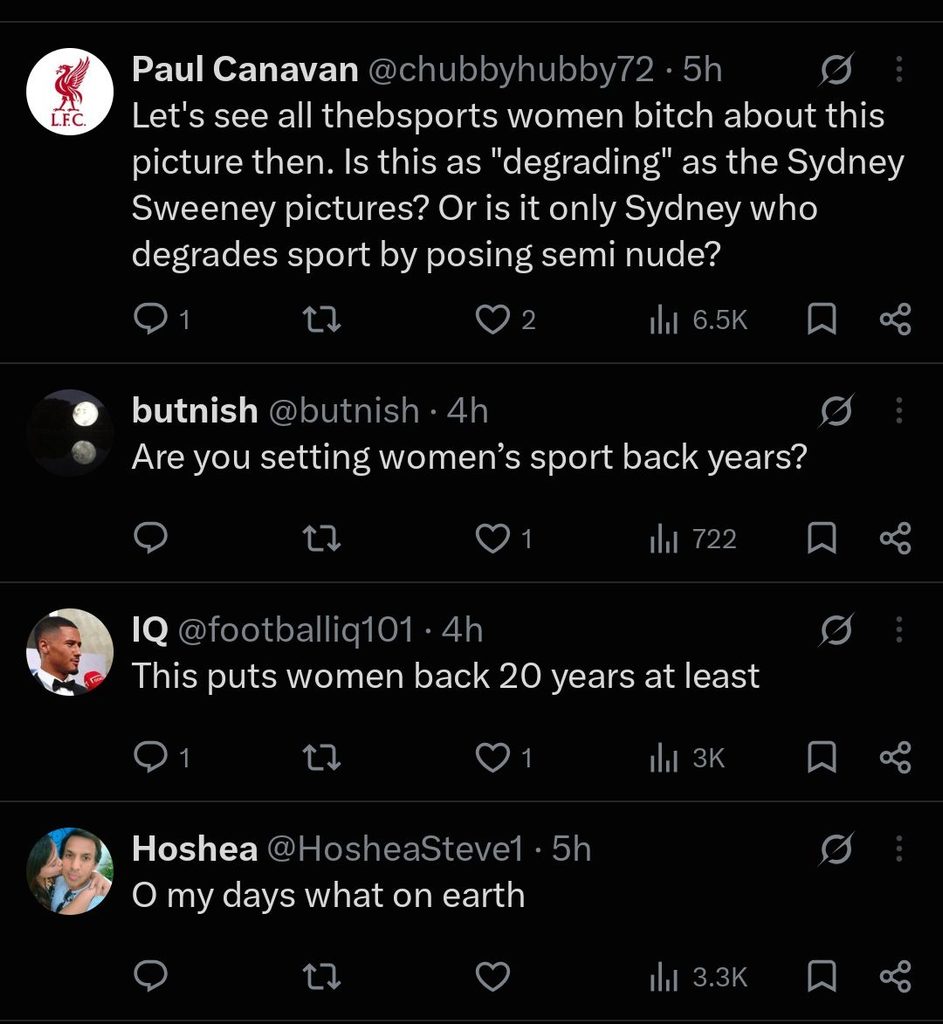Viewport: 943px width, 1024px height.
Task: Reply to IQ's tweet
Action: click(x=161, y=758)
